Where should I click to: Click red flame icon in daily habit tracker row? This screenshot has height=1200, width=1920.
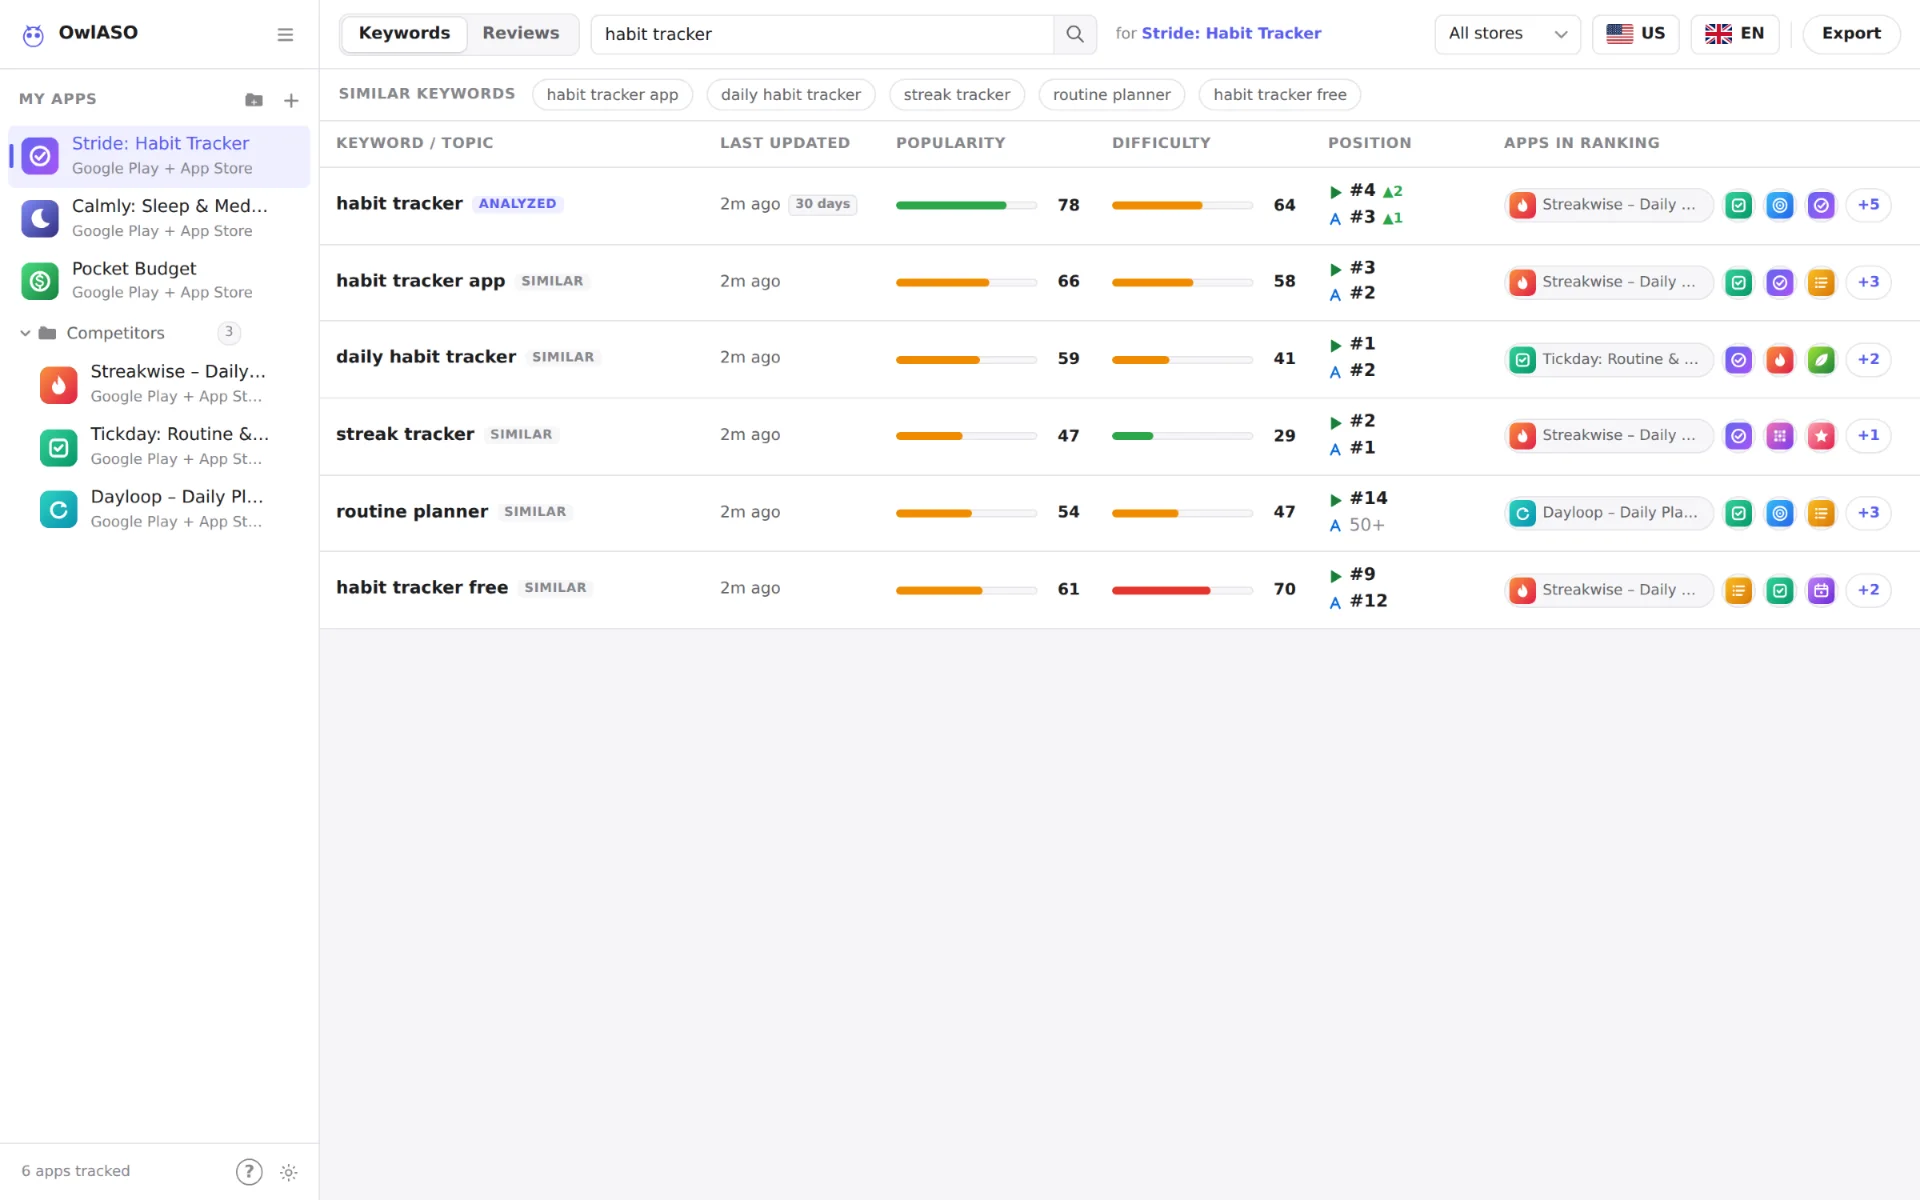tap(1780, 359)
